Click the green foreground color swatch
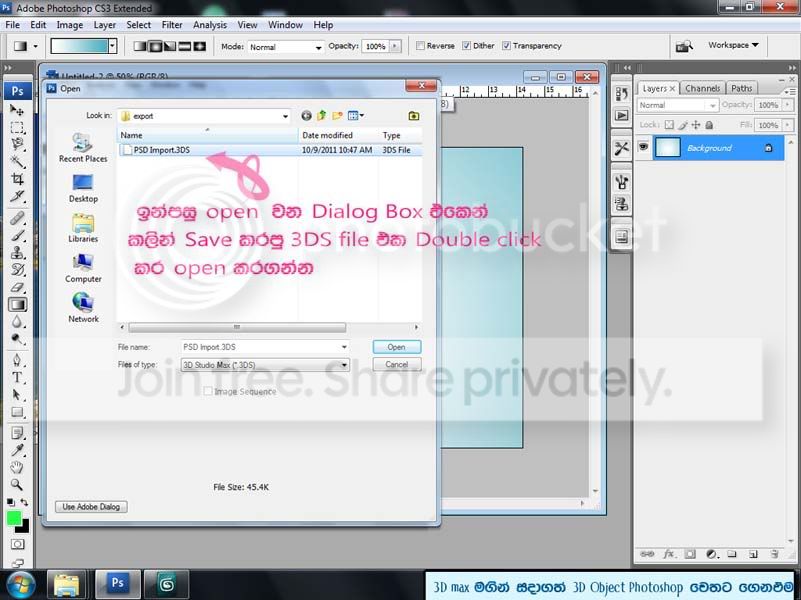 pos(14,518)
